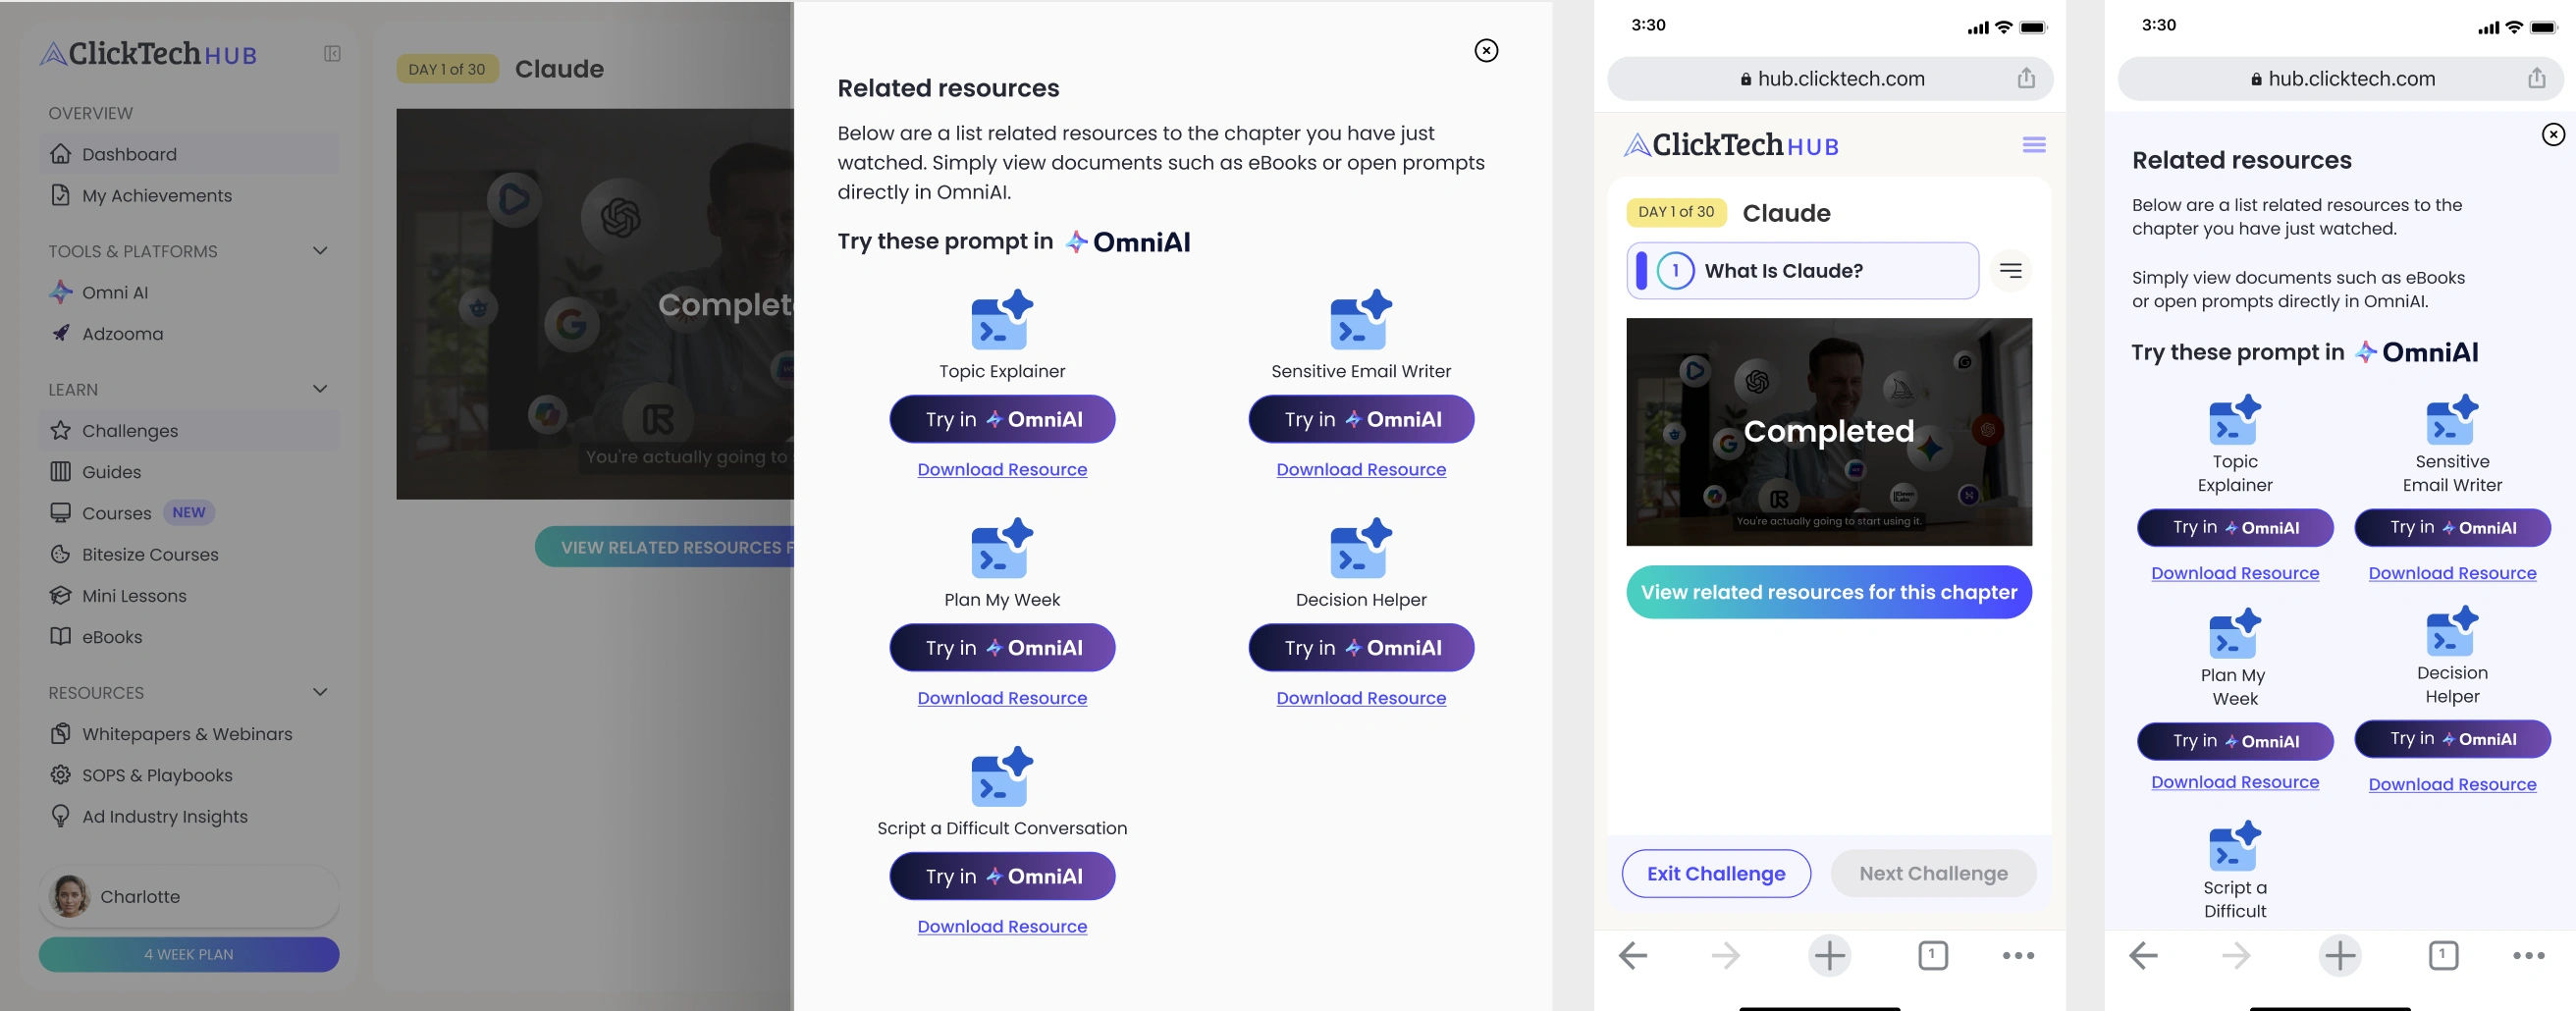Download resource for Sensitive Email Writer on desktop

[1361, 469]
